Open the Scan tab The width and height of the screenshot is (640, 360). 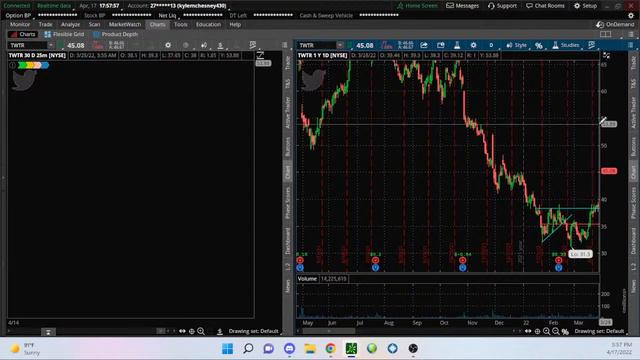click(x=94, y=24)
